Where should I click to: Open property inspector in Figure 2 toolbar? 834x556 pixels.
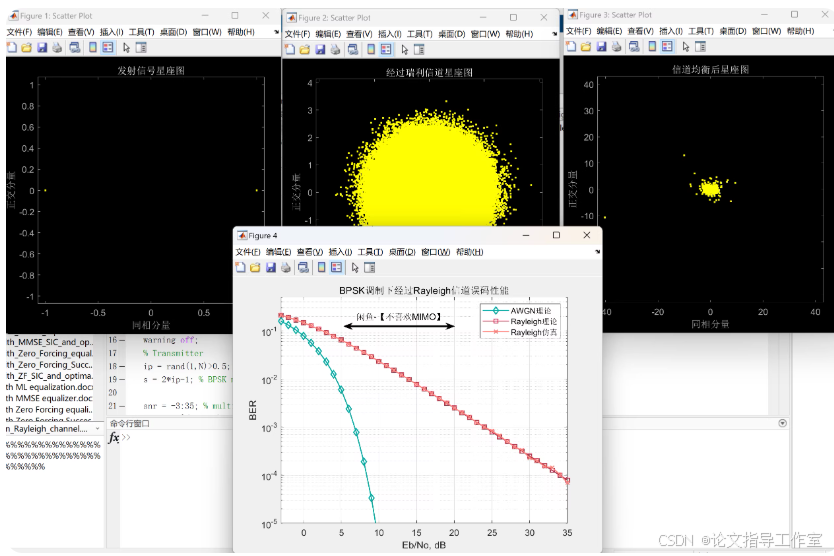pyautogui.click(x=419, y=50)
